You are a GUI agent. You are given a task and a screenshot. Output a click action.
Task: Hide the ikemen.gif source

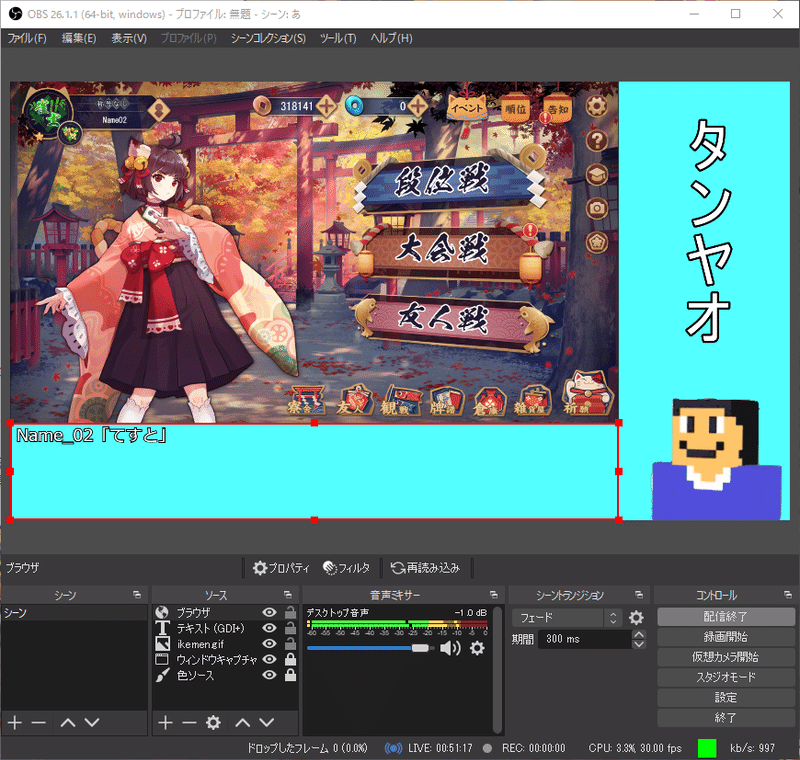pos(269,644)
